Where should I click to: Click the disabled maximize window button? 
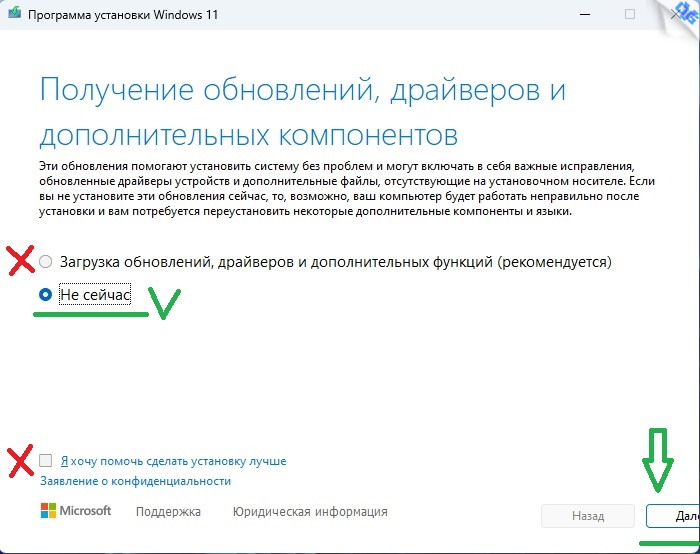pos(630,14)
